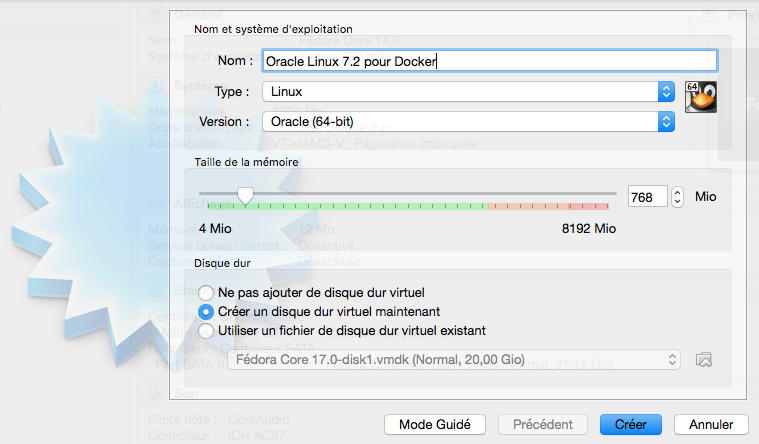
Task: Click the faded Système section icon in background
Action: click(x=155, y=85)
